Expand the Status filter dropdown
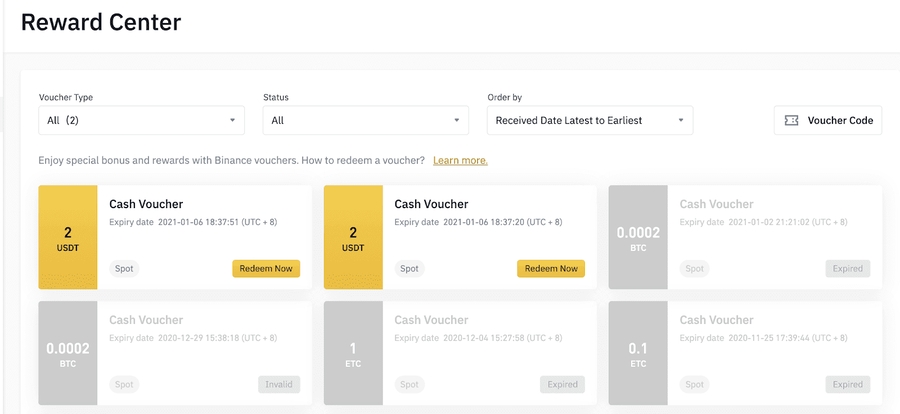 click(365, 120)
